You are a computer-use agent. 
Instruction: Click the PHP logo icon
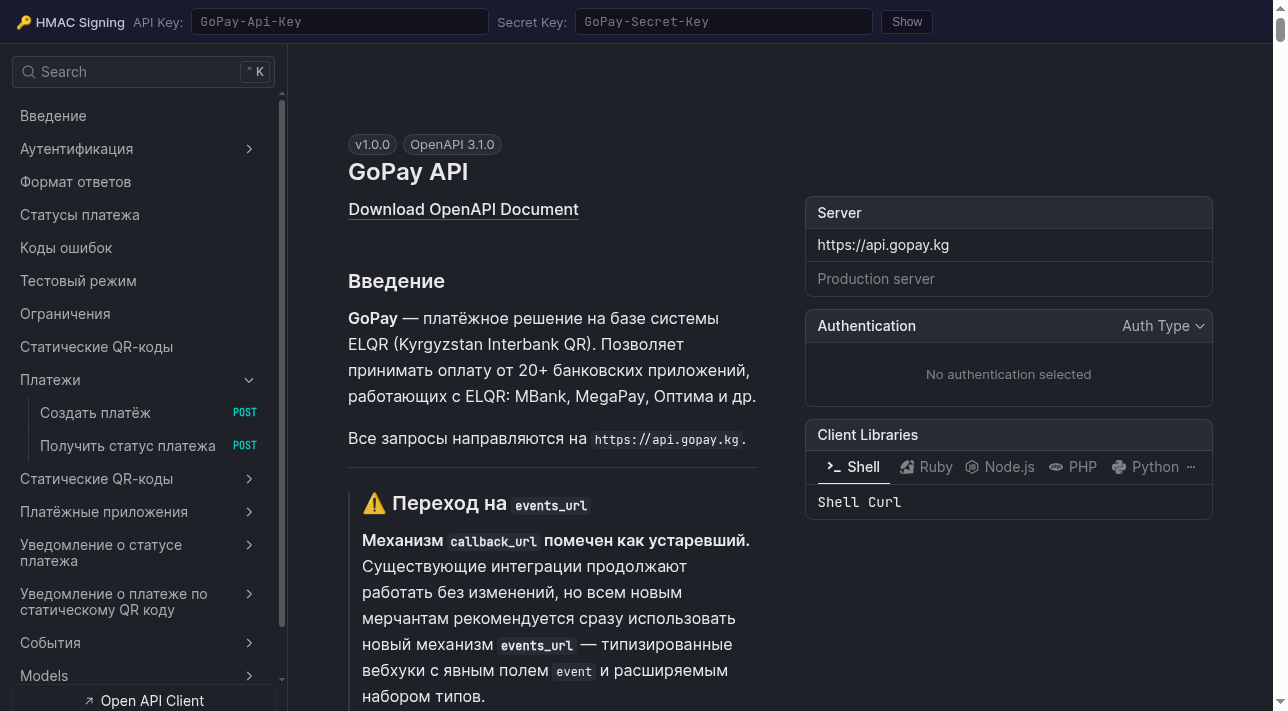click(x=1056, y=467)
